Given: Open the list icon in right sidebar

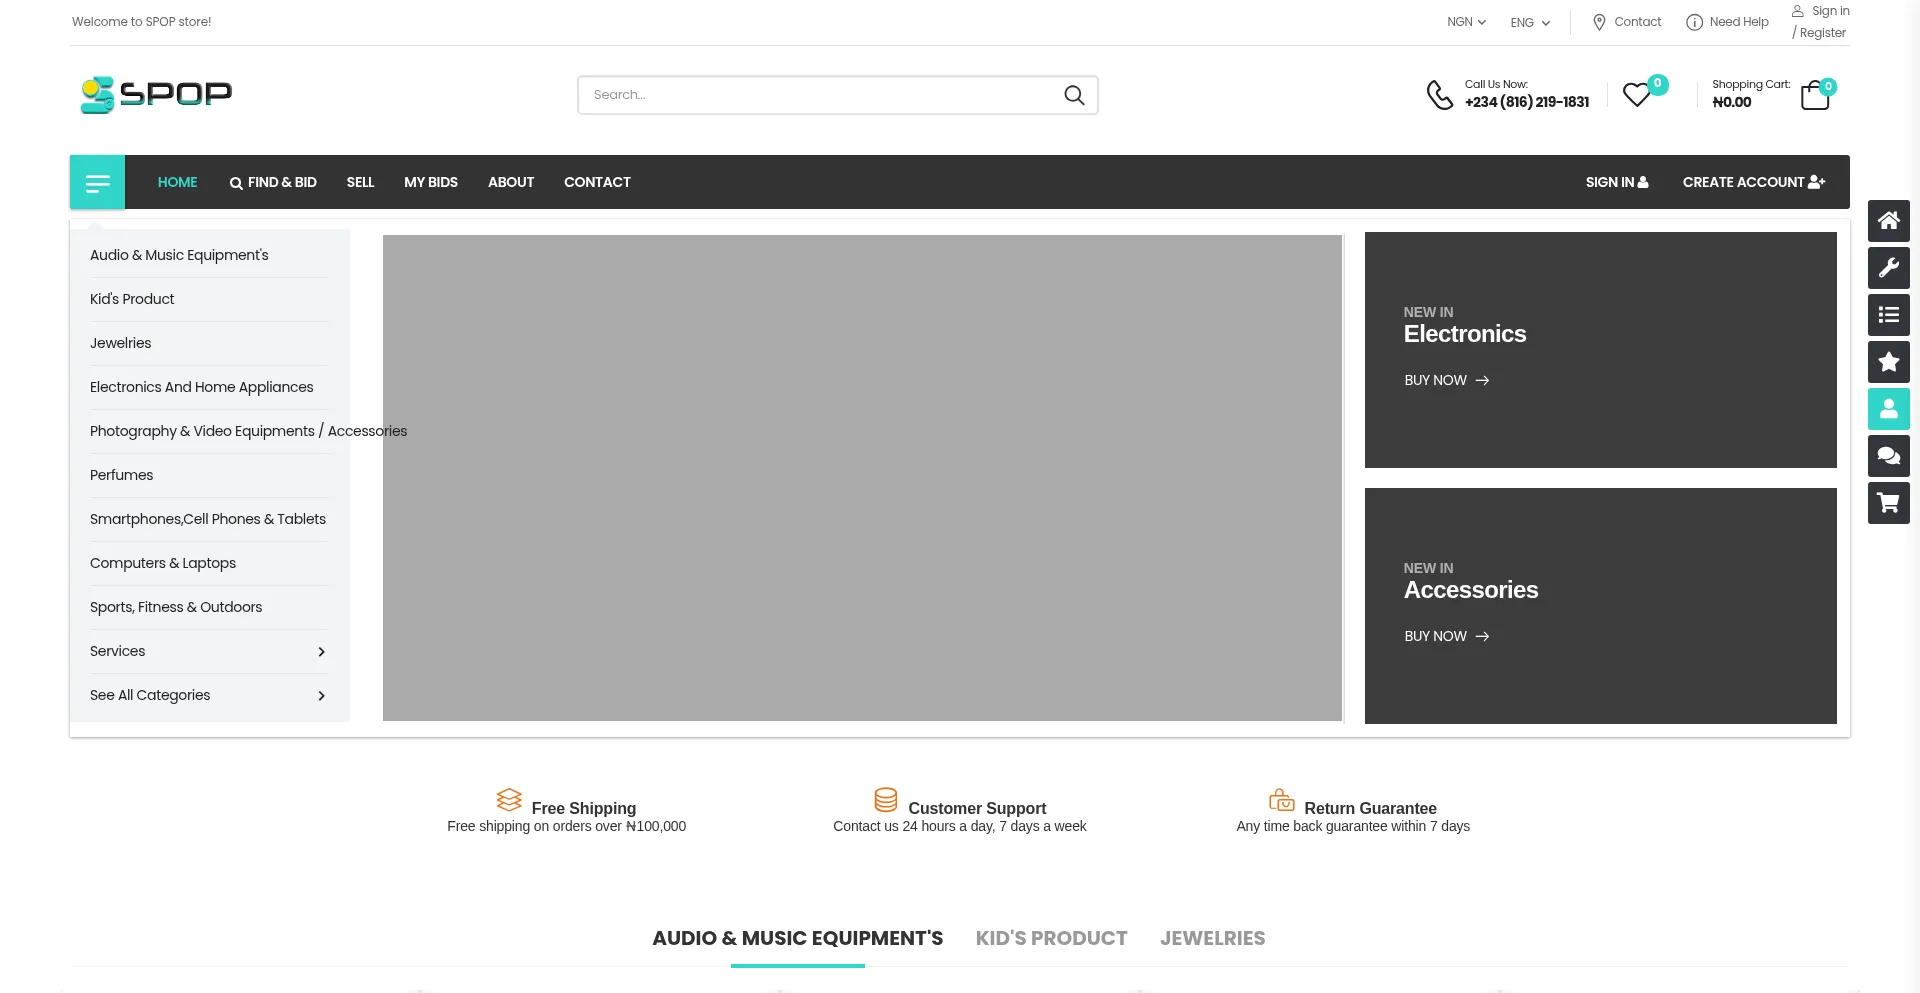Looking at the screenshot, I should pos(1888,315).
